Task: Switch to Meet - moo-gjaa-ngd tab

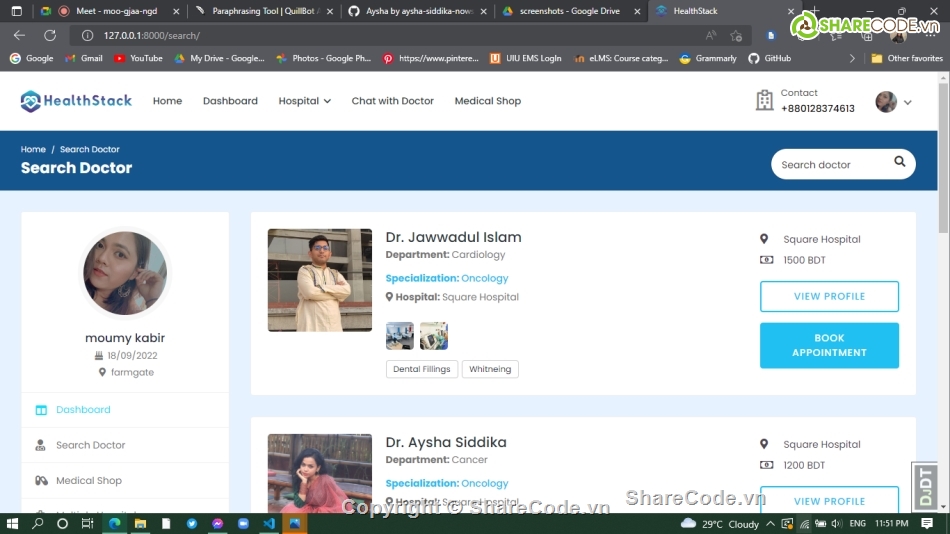Action: click(x=109, y=11)
